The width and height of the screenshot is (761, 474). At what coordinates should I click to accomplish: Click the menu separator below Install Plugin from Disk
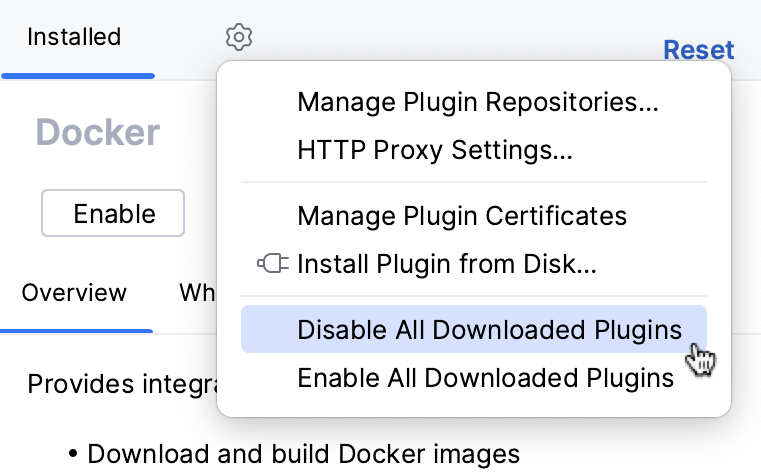click(x=474, y=297)
